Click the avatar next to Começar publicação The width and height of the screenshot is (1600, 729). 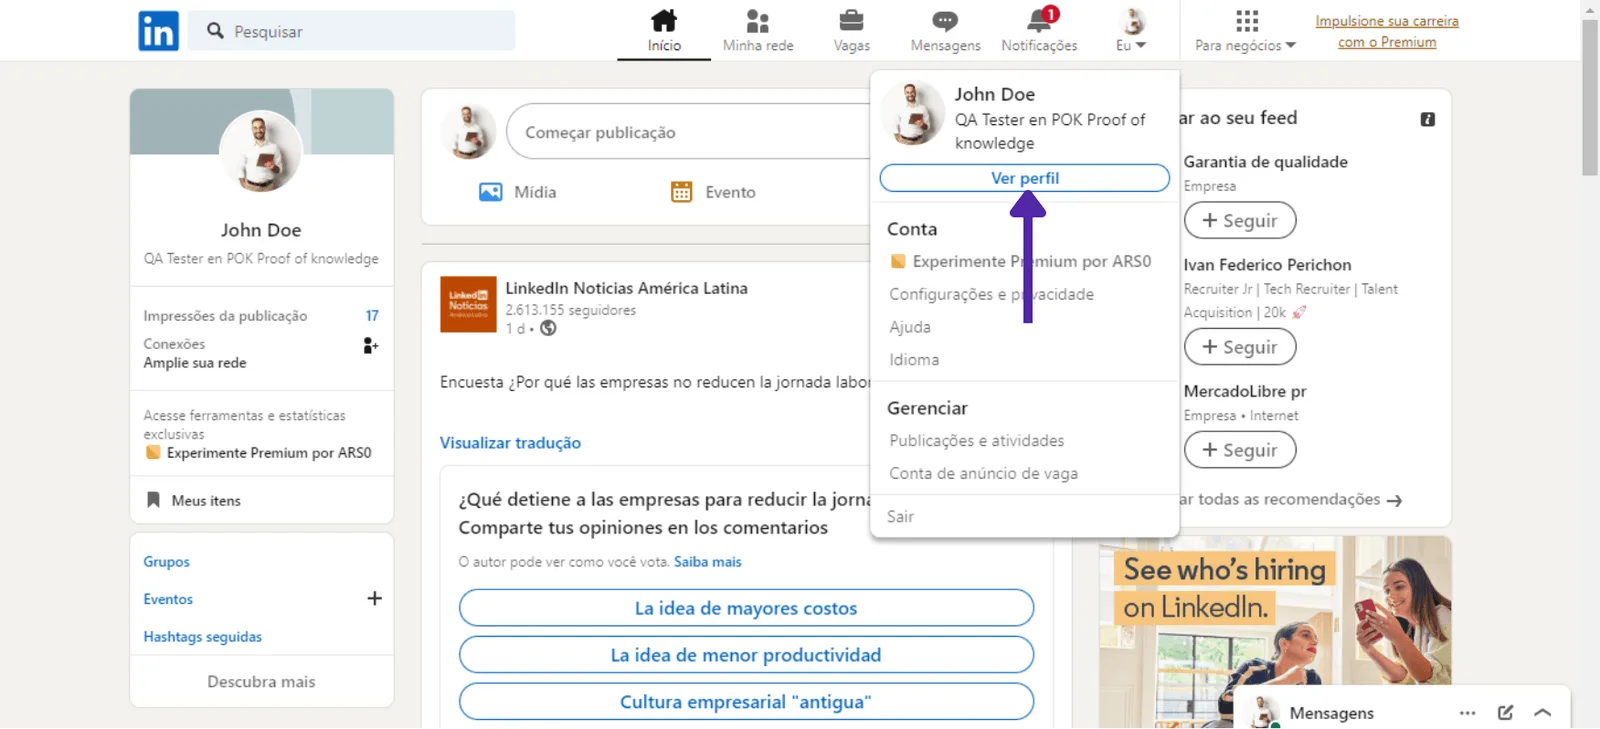click(x=468, y=132)
